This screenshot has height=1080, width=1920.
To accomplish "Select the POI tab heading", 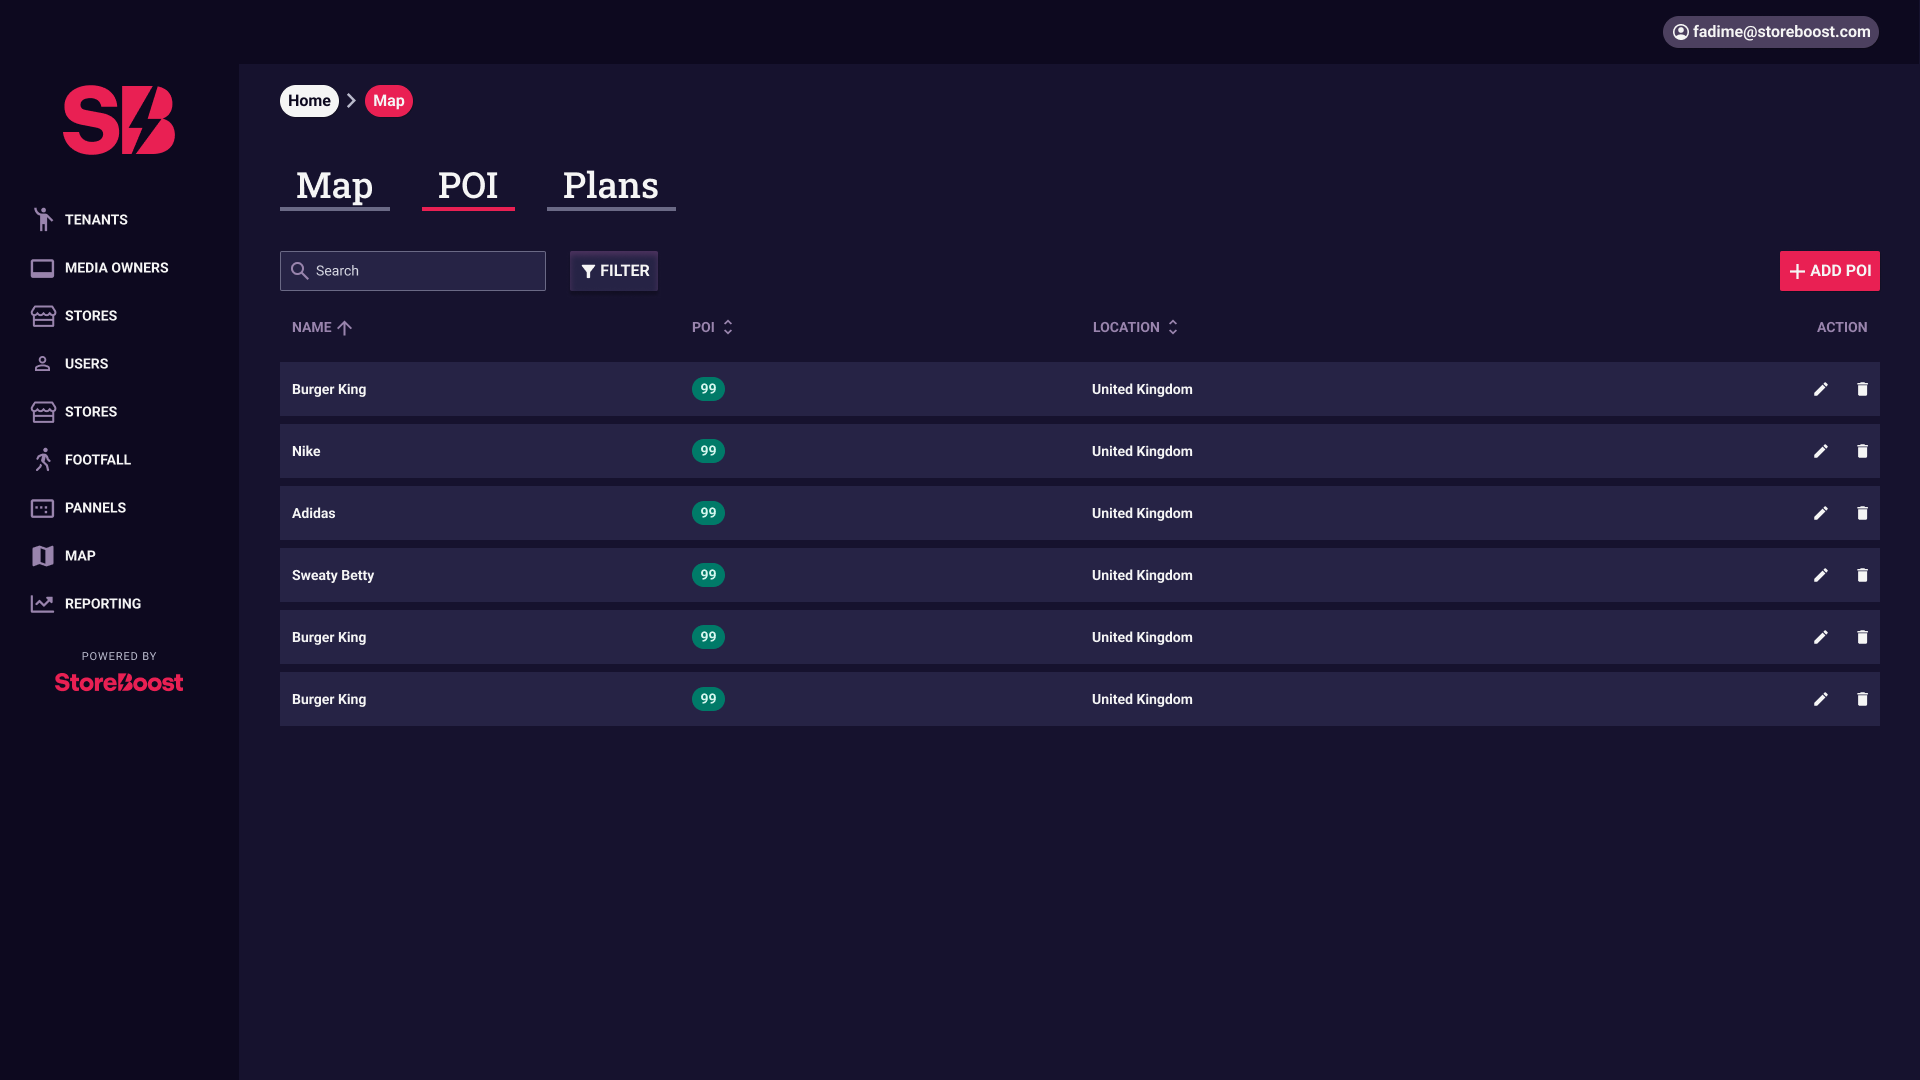I will 468,186.
